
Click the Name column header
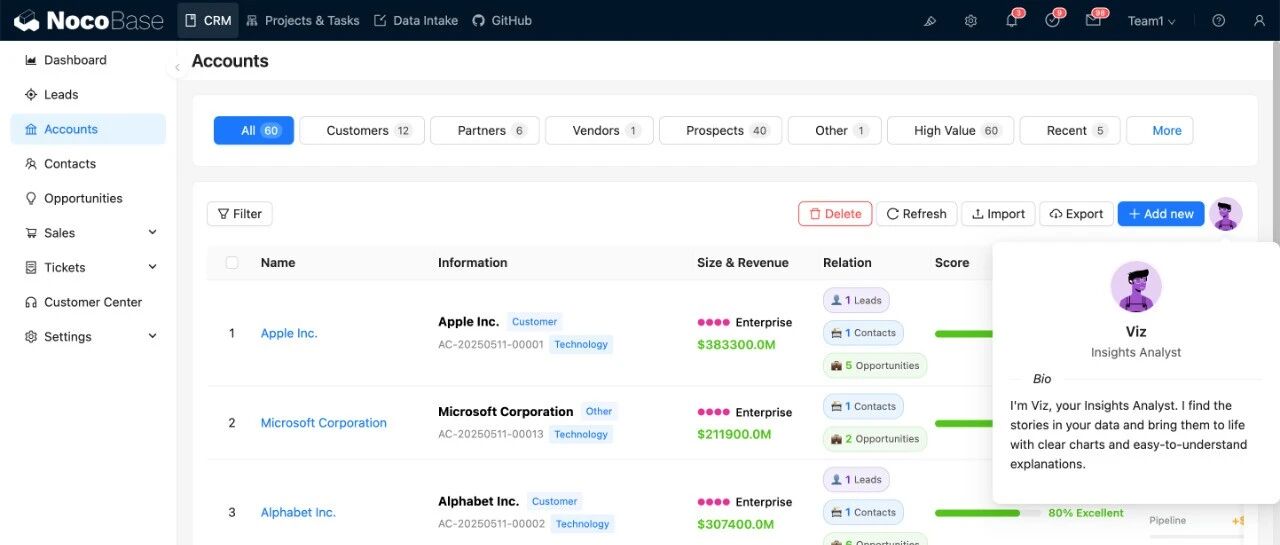point(278,263)
